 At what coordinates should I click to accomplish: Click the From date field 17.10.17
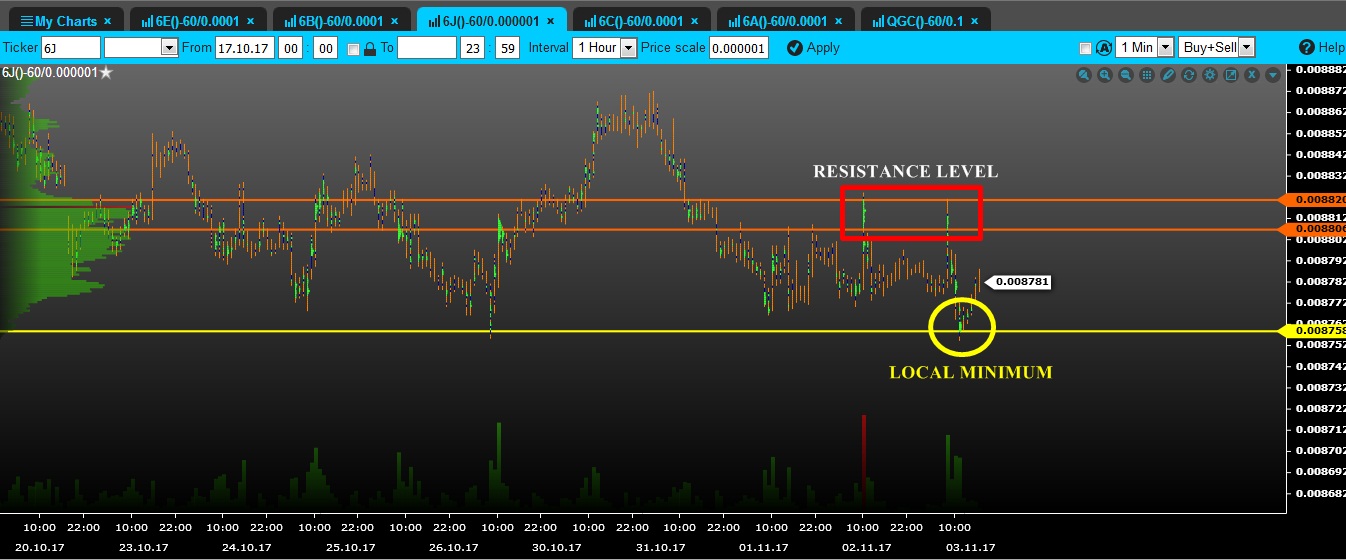click(246, 47)
